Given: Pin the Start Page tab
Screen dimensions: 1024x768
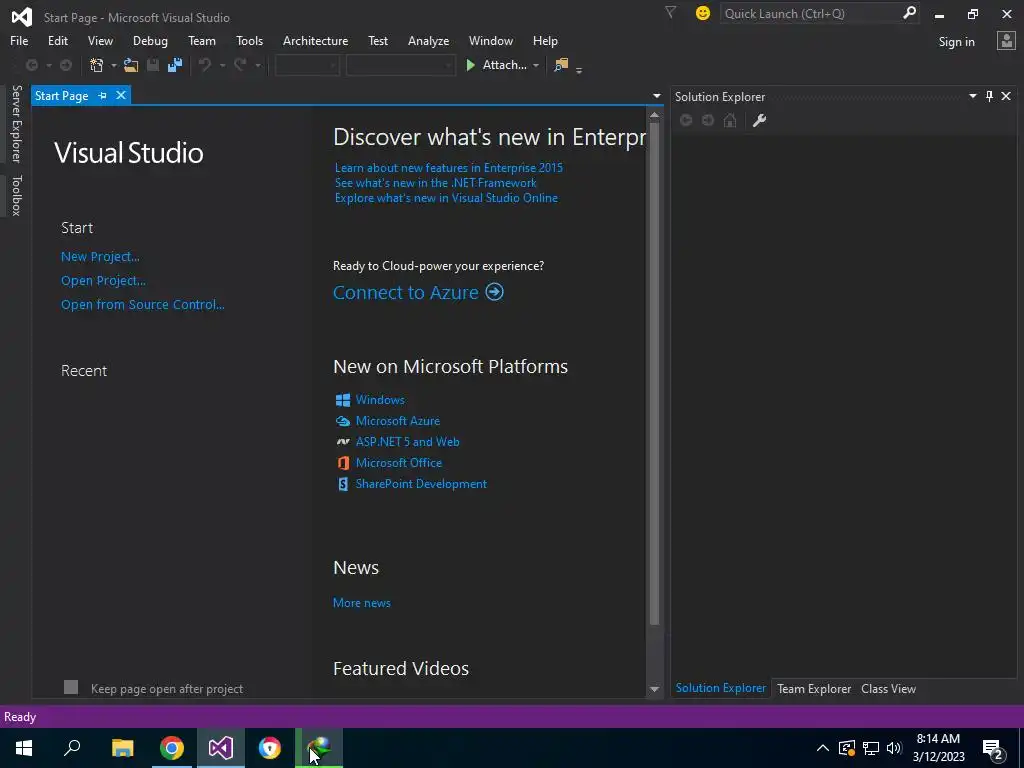Looking at the screenshot, I should [103, 95].
